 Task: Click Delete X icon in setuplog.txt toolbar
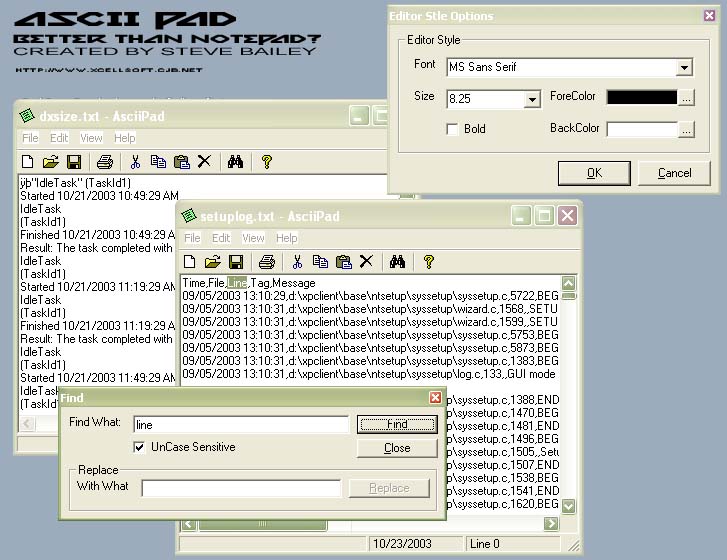click(366, 262)
